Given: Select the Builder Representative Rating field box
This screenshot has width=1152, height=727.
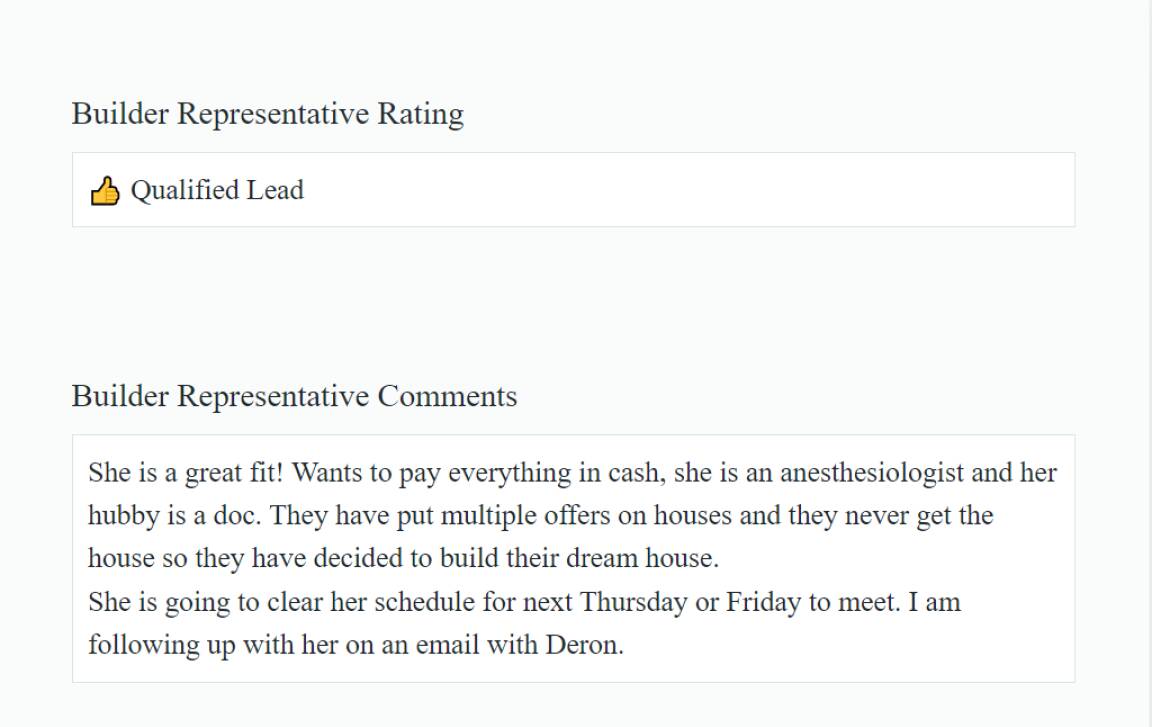Looking at the screenshot, I should click(573, 189).
